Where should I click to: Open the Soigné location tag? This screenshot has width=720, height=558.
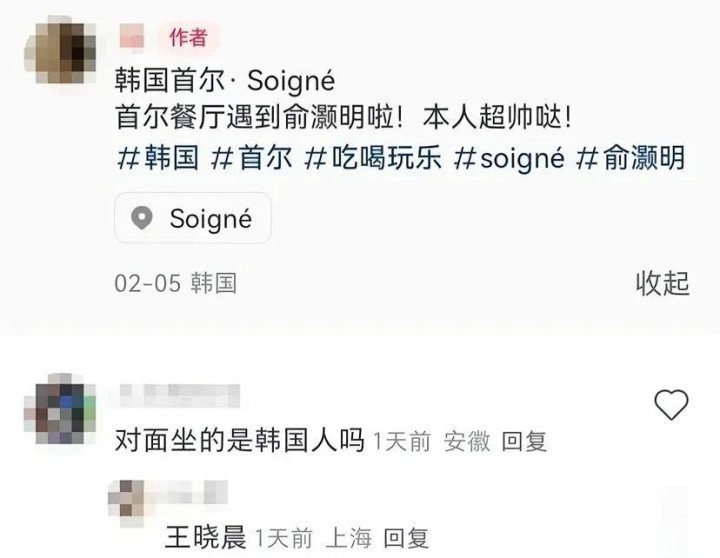192,218
